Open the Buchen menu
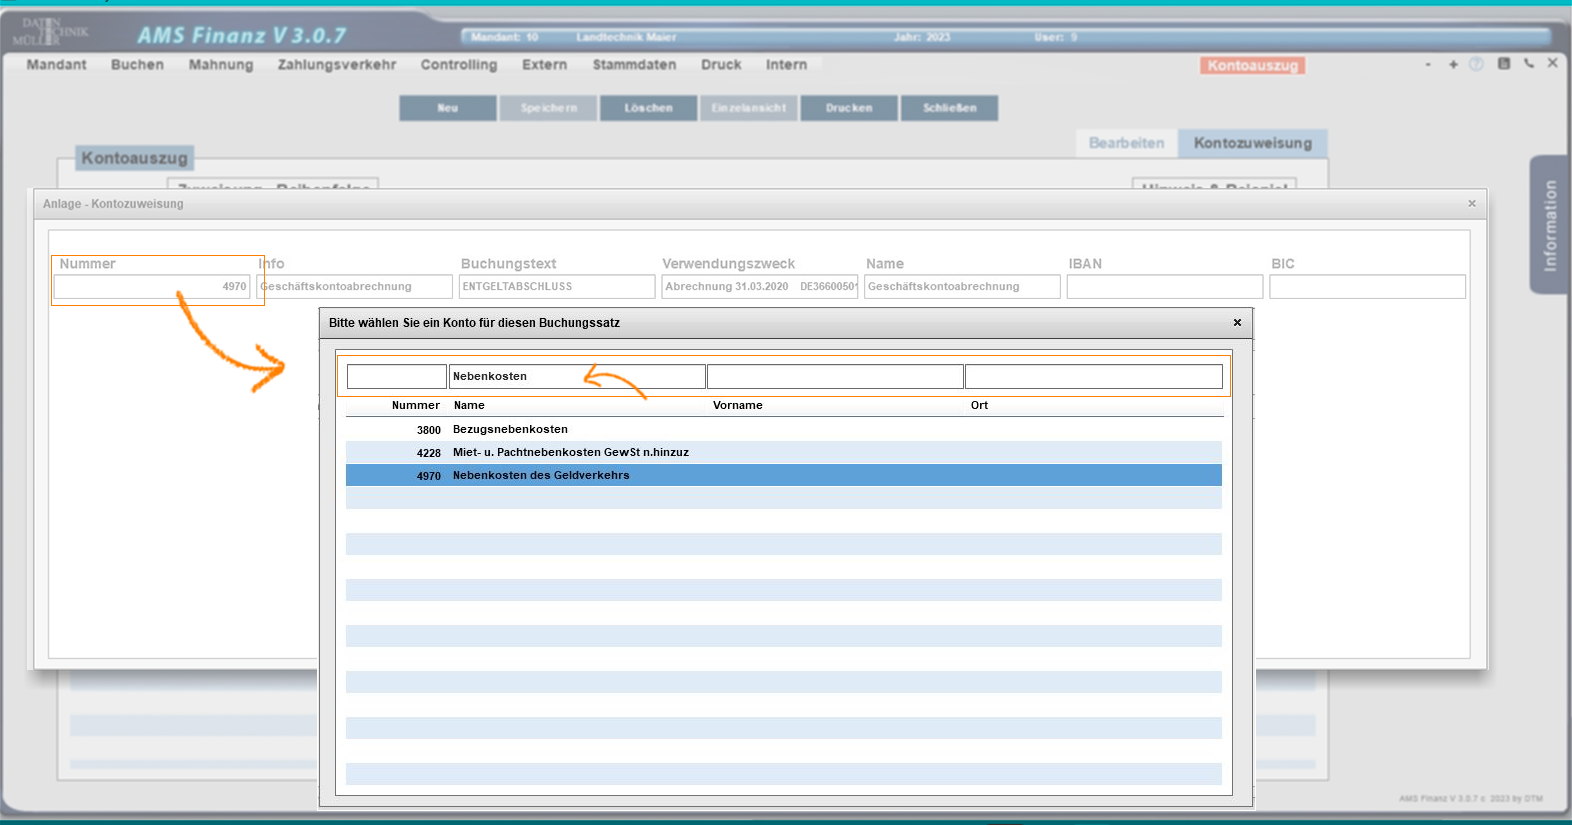 click(x=137, y=64)
